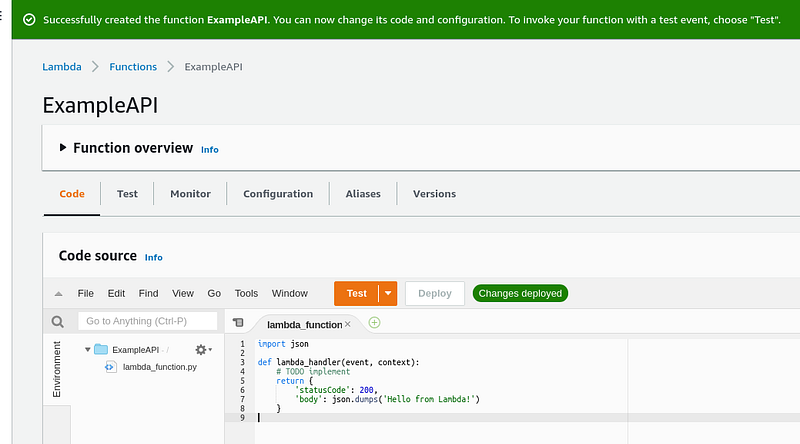Switch to the Code tab

tap(72, 194)
